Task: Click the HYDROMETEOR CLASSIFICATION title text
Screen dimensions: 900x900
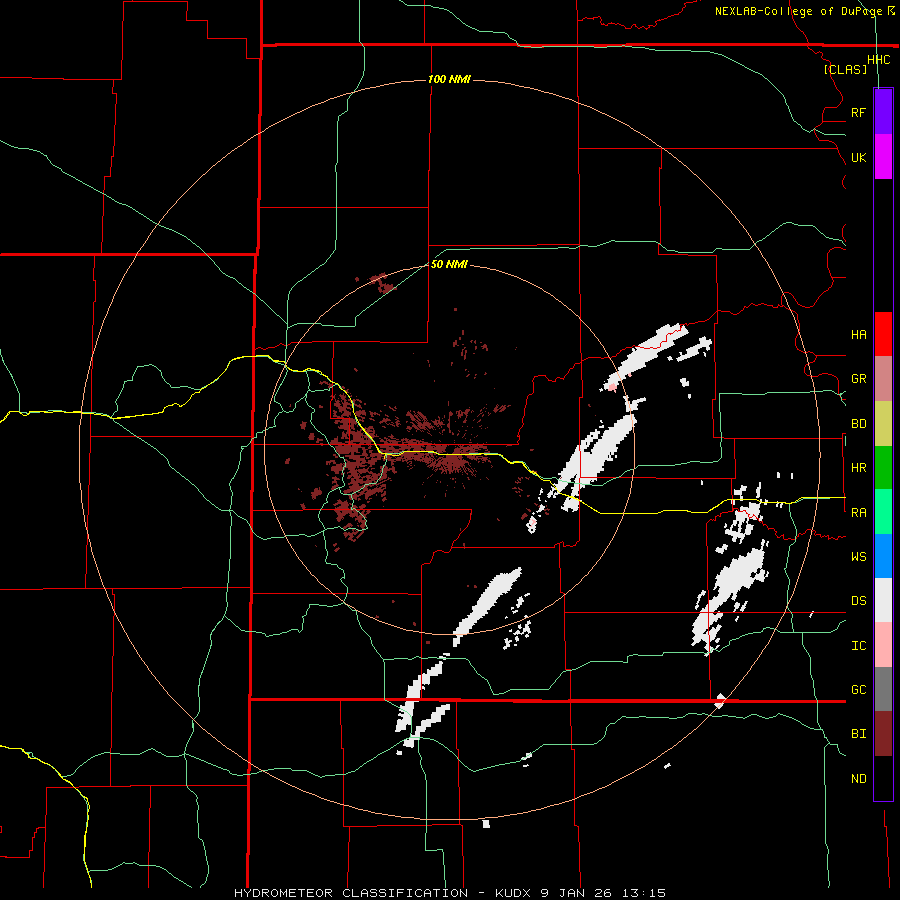Action: coord(351,893)
